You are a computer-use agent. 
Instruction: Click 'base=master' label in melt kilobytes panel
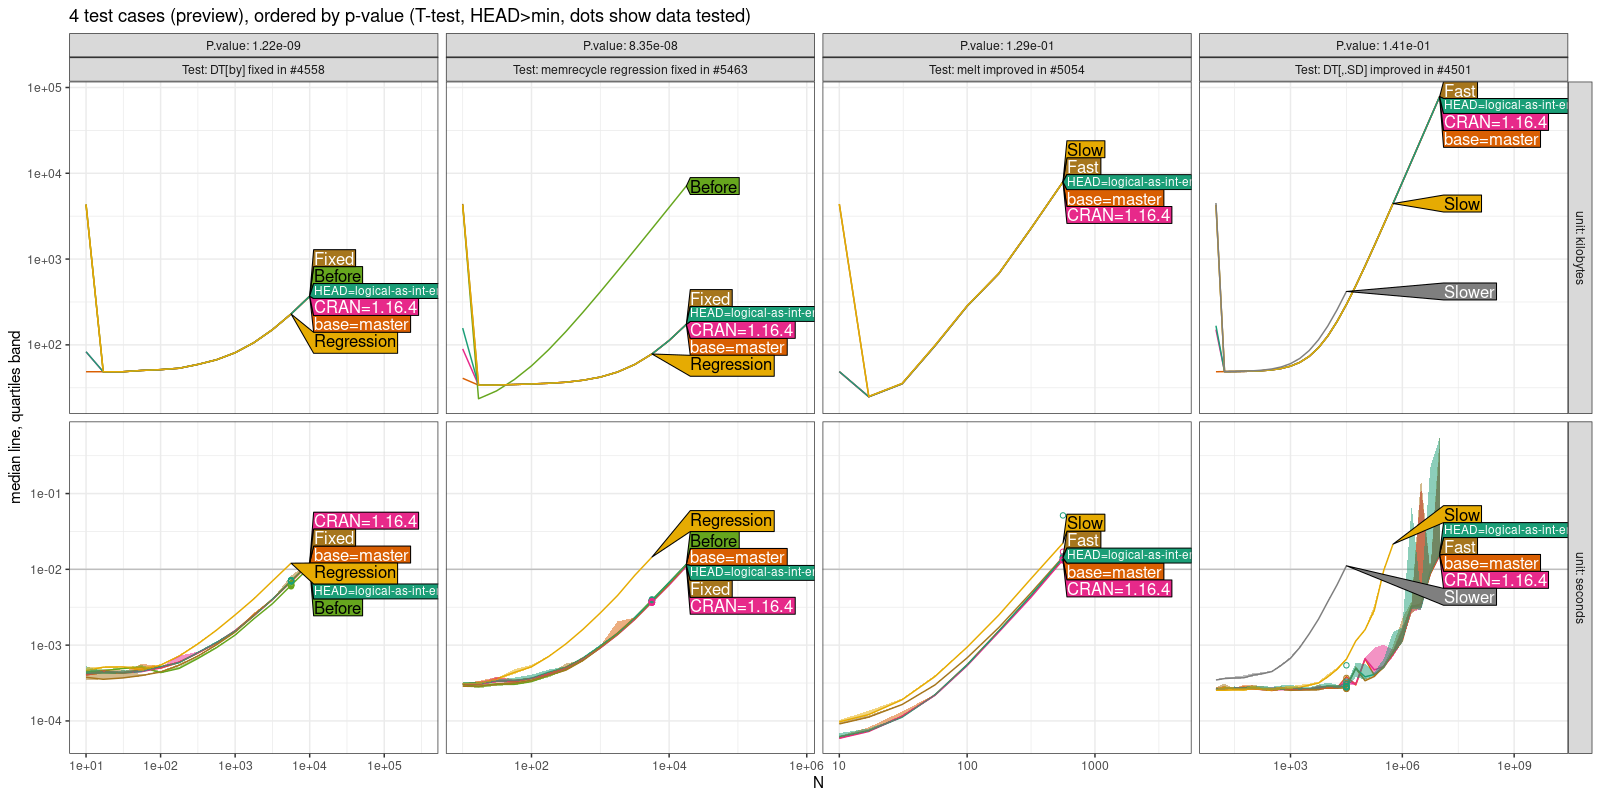[x=1114, y=199]
